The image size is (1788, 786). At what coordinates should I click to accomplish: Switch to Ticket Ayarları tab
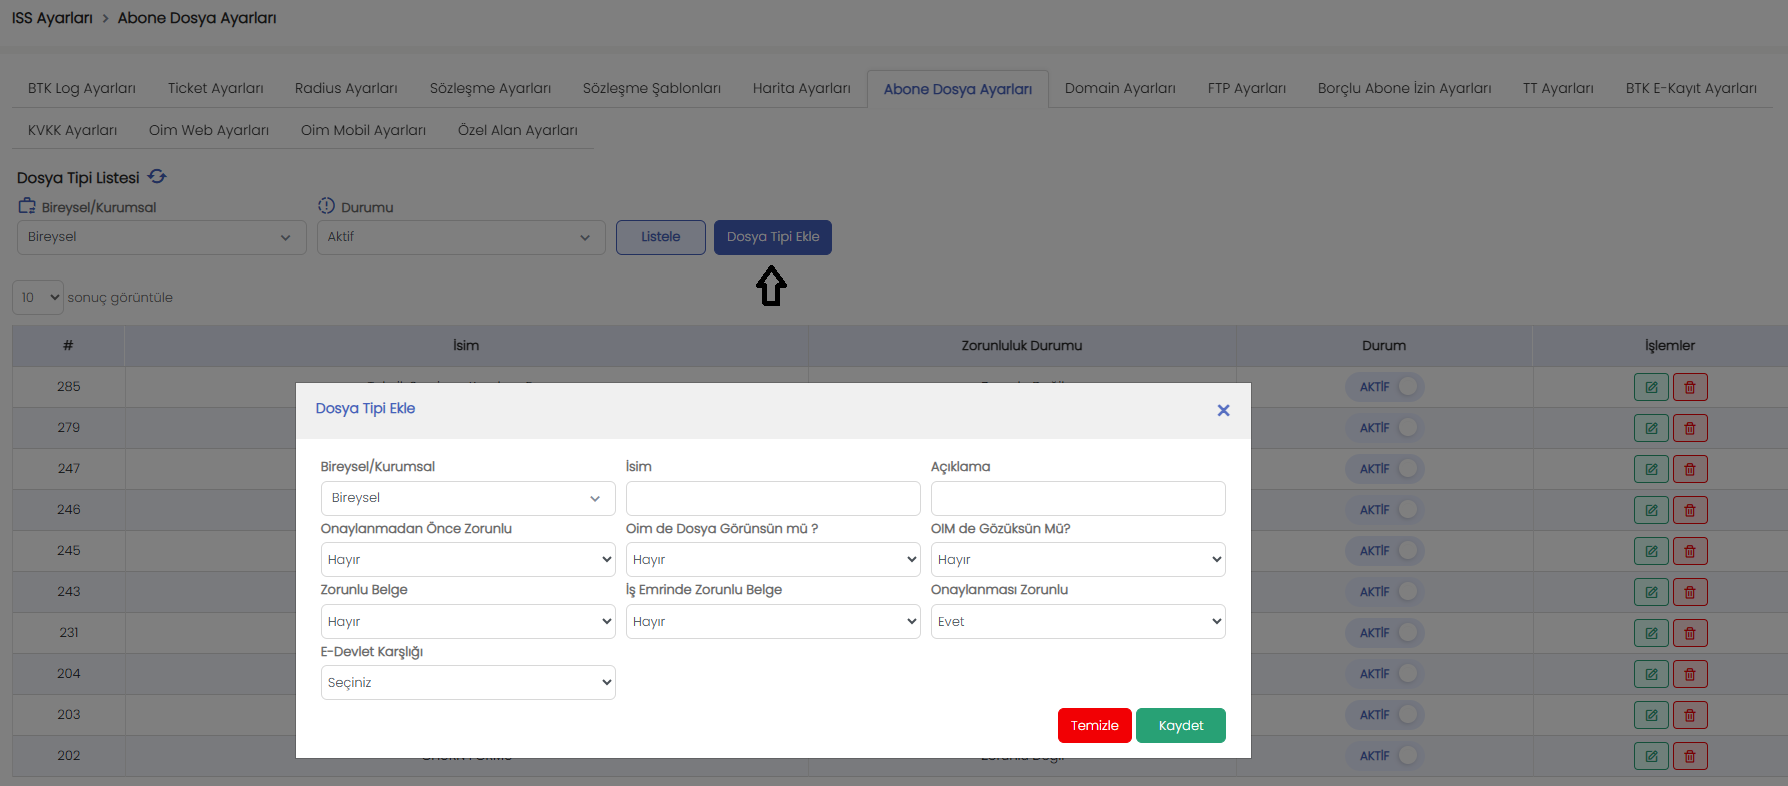coord(216,88)
